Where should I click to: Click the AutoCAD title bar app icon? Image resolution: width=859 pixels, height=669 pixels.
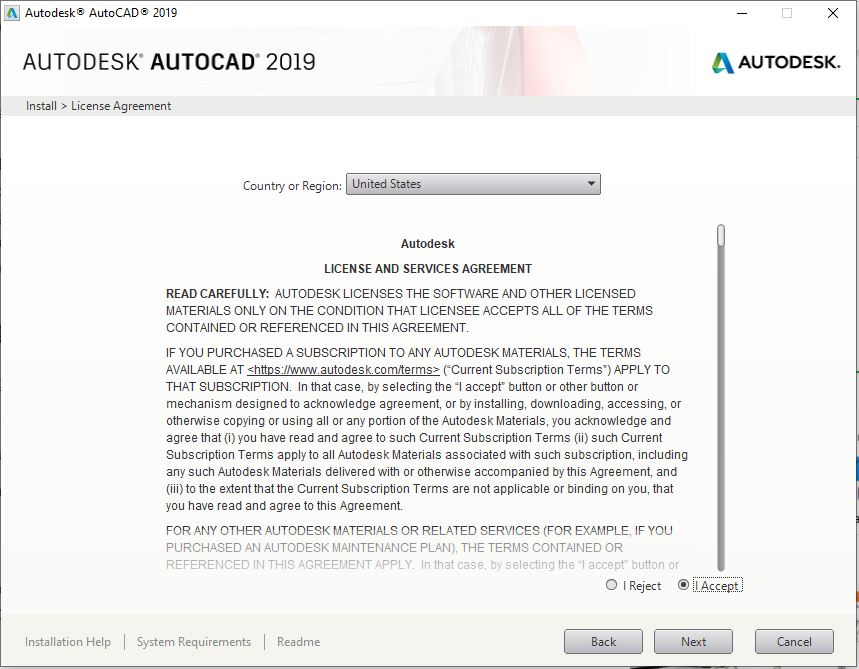[12, 13]
